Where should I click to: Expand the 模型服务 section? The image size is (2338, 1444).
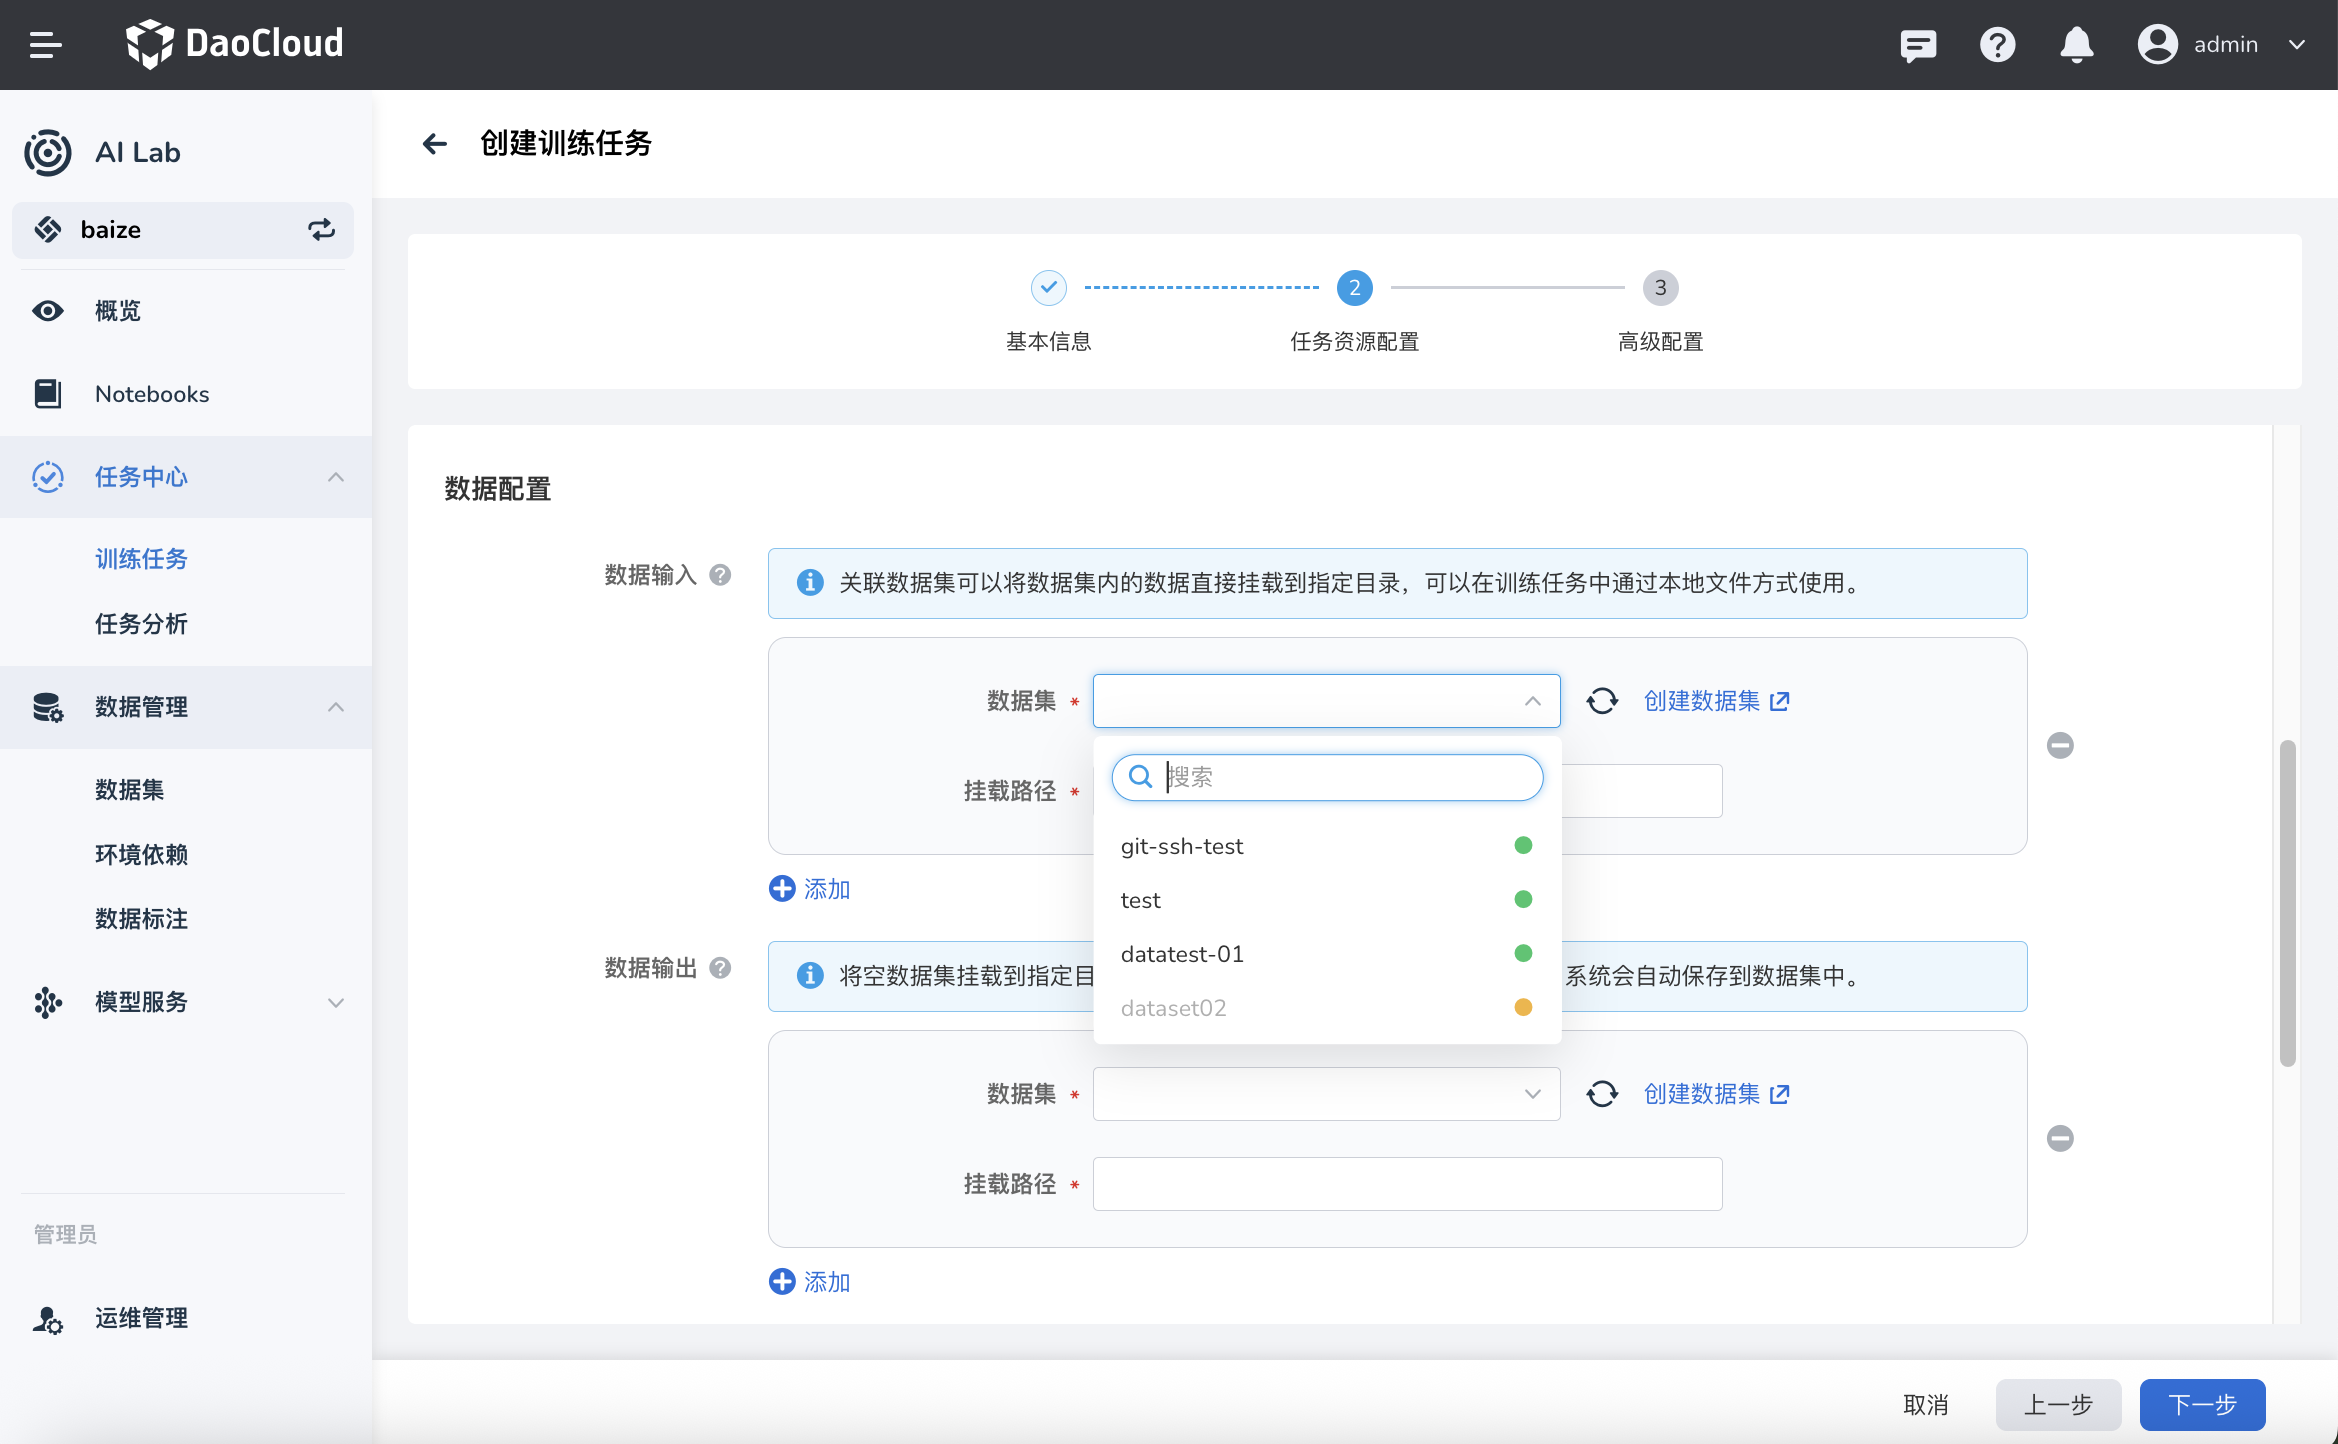tap(336, 1002)
